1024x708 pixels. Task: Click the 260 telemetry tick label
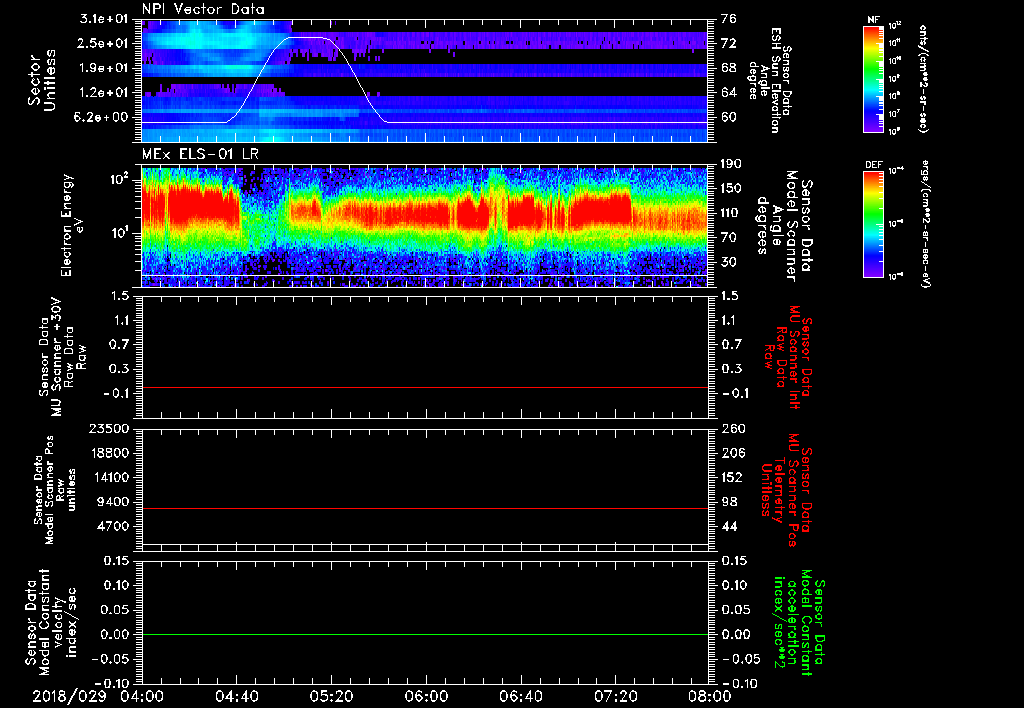point(732,429)
